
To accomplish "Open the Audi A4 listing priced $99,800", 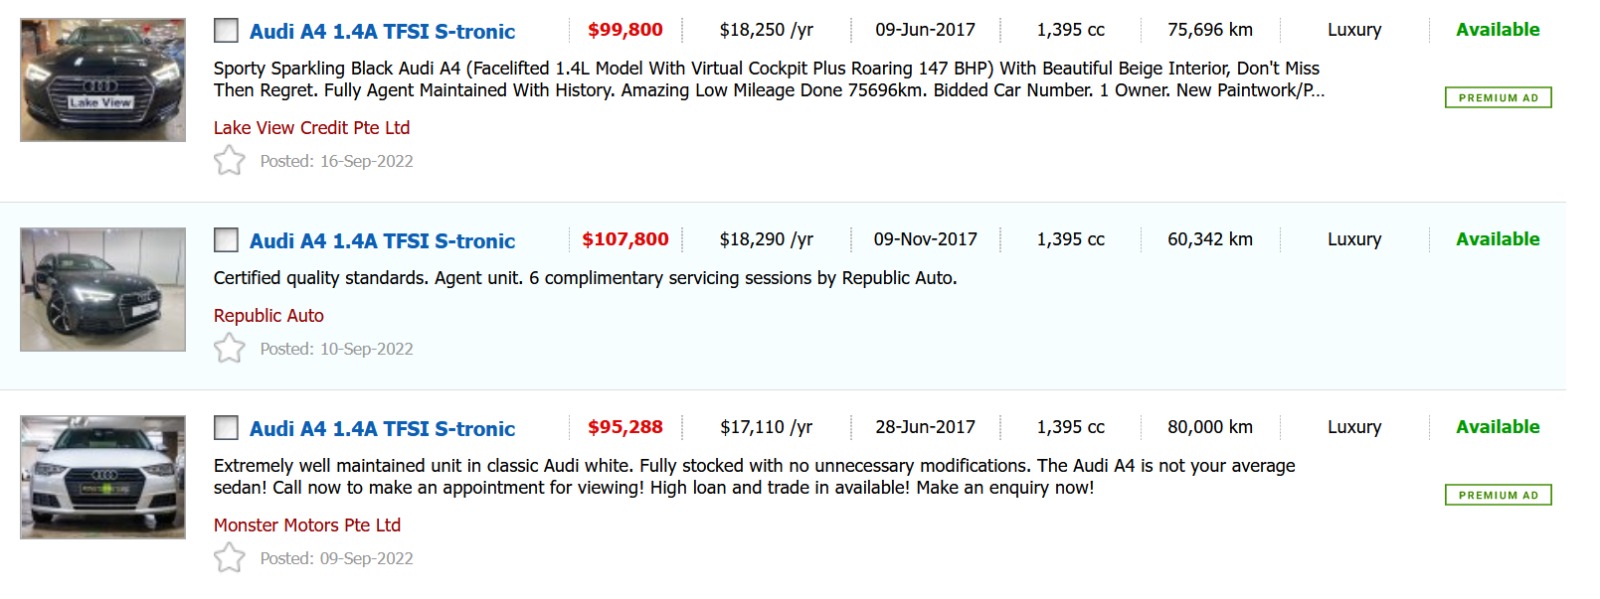I will pyautogui.click(x=382, y=31).
